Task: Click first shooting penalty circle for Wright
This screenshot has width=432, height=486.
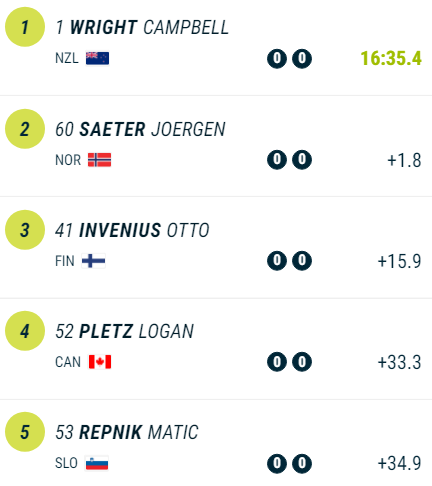Action: pyautogui.click(x=277, y=59)
